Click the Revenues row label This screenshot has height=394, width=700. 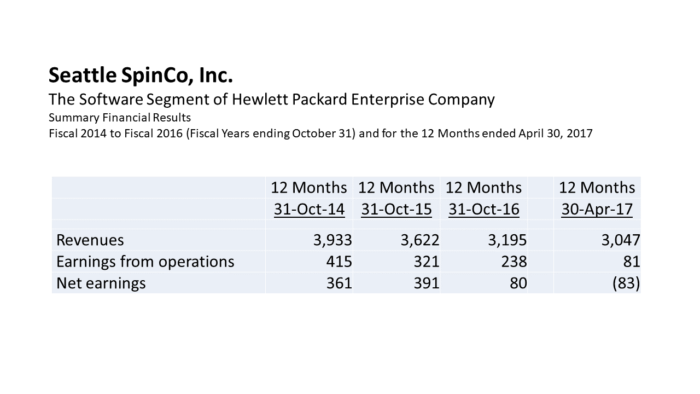[90, 240]
